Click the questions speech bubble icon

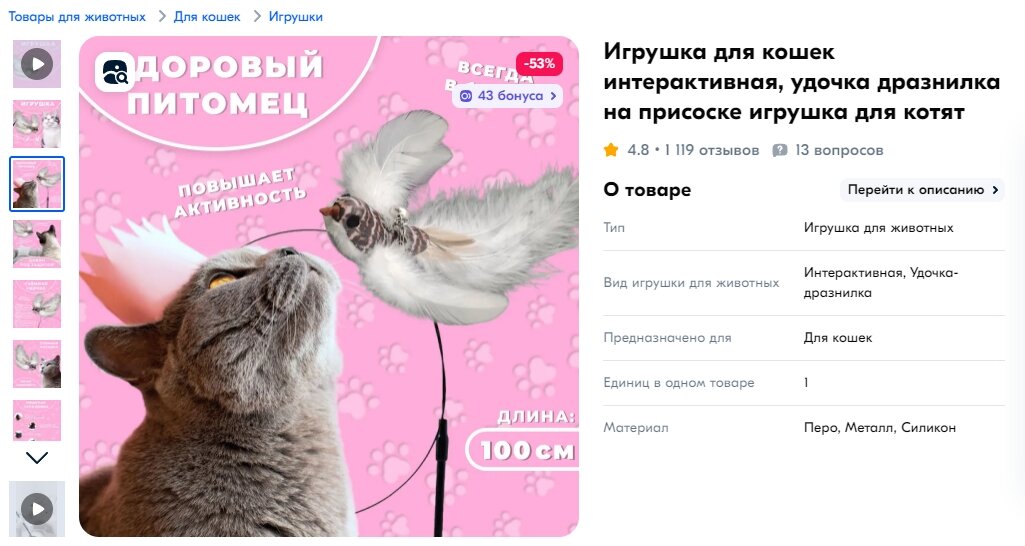pos(780,150)
